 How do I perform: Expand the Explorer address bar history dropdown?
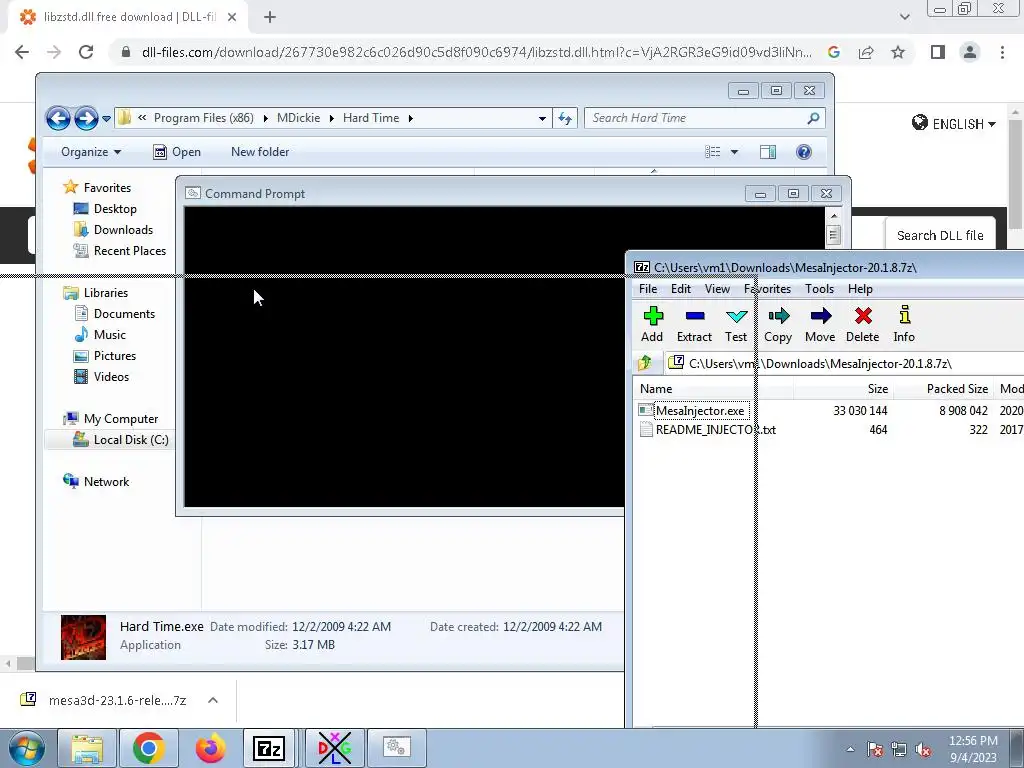click(x=542, y=118)
